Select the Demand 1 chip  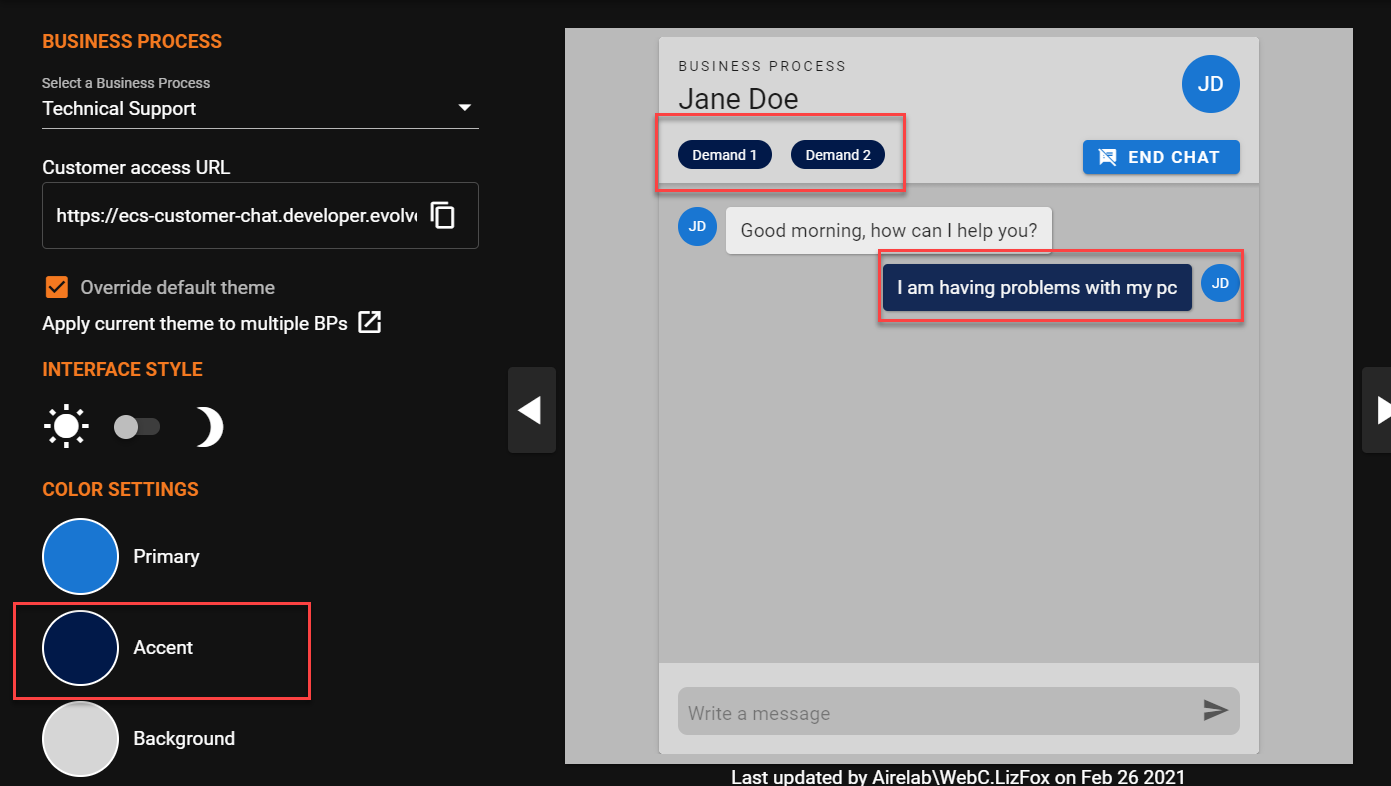click(x=724, y=155)
